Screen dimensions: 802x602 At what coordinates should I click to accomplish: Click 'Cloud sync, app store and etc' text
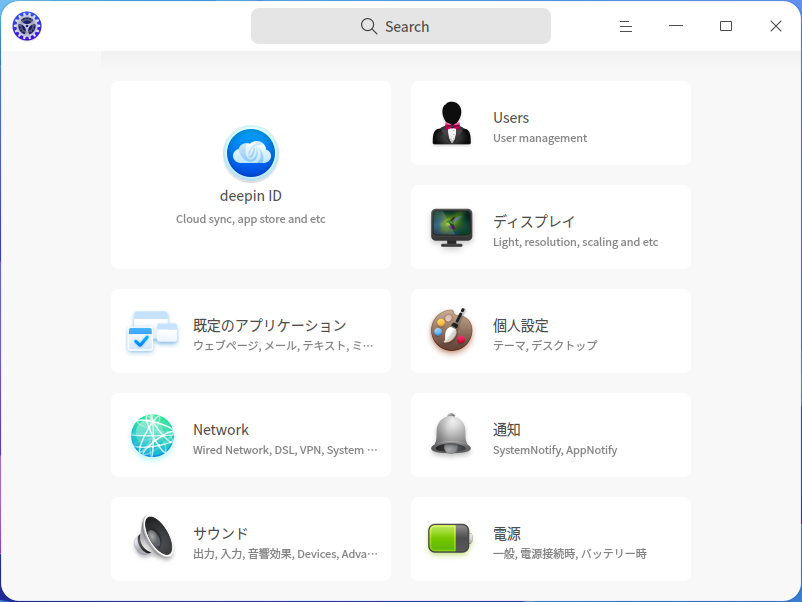tap(251, 219)
